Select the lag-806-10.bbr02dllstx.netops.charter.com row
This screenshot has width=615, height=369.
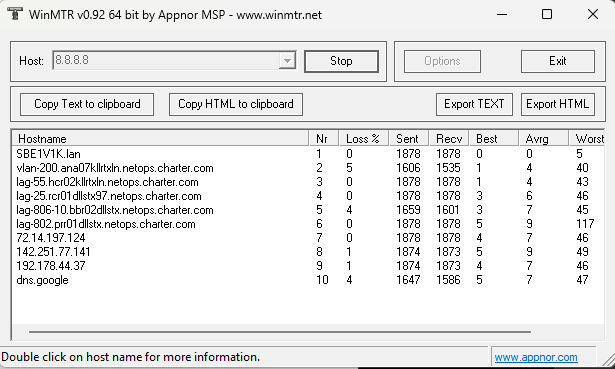tap(308, 210)
